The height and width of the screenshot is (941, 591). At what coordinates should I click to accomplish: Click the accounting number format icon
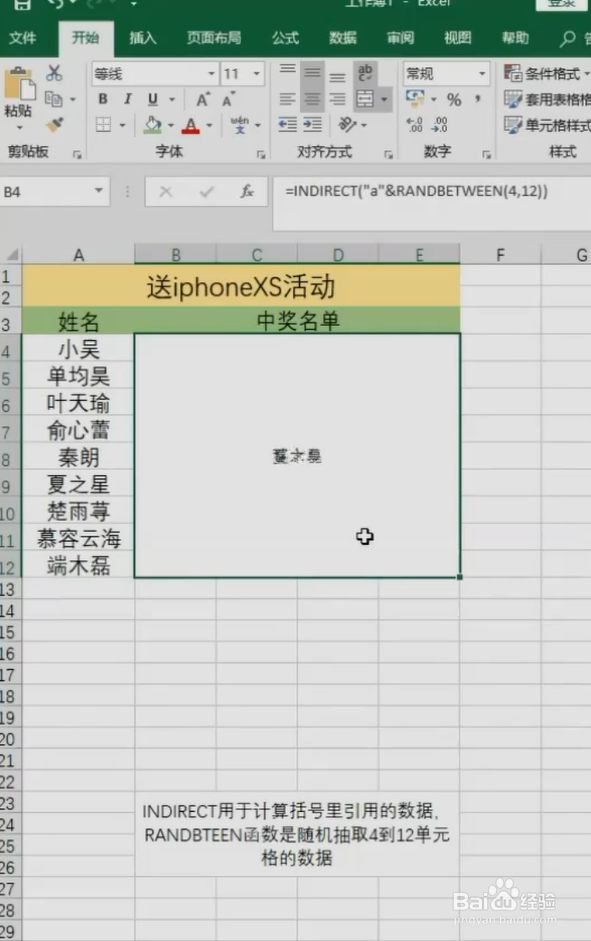point(415,98)
